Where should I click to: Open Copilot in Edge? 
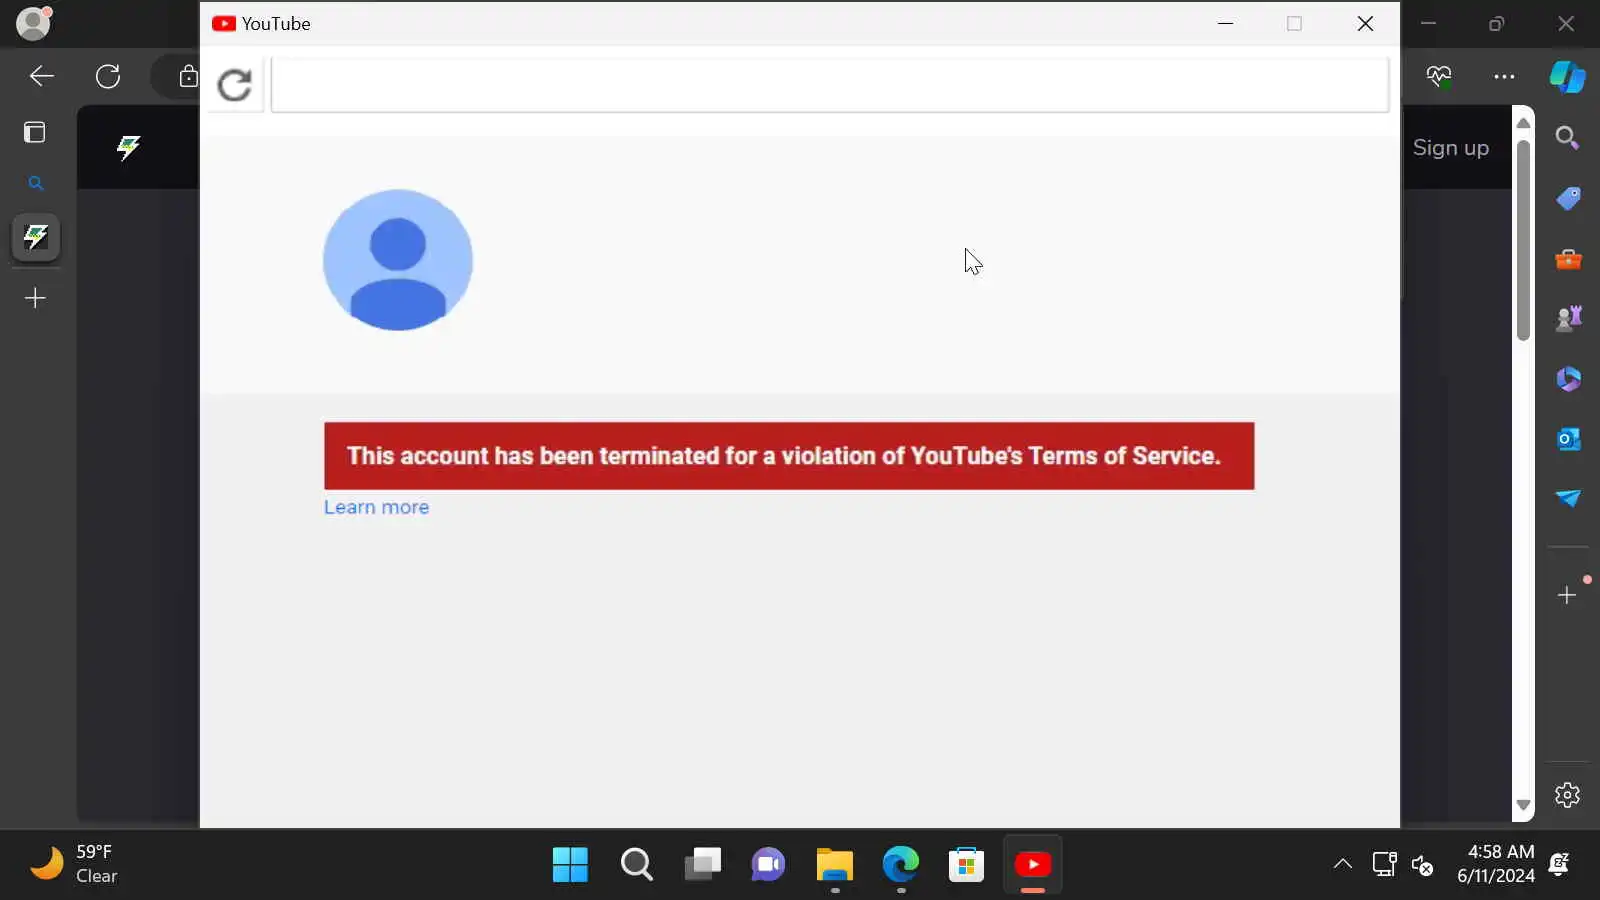pyautogui.click(x=1567, y=76)
